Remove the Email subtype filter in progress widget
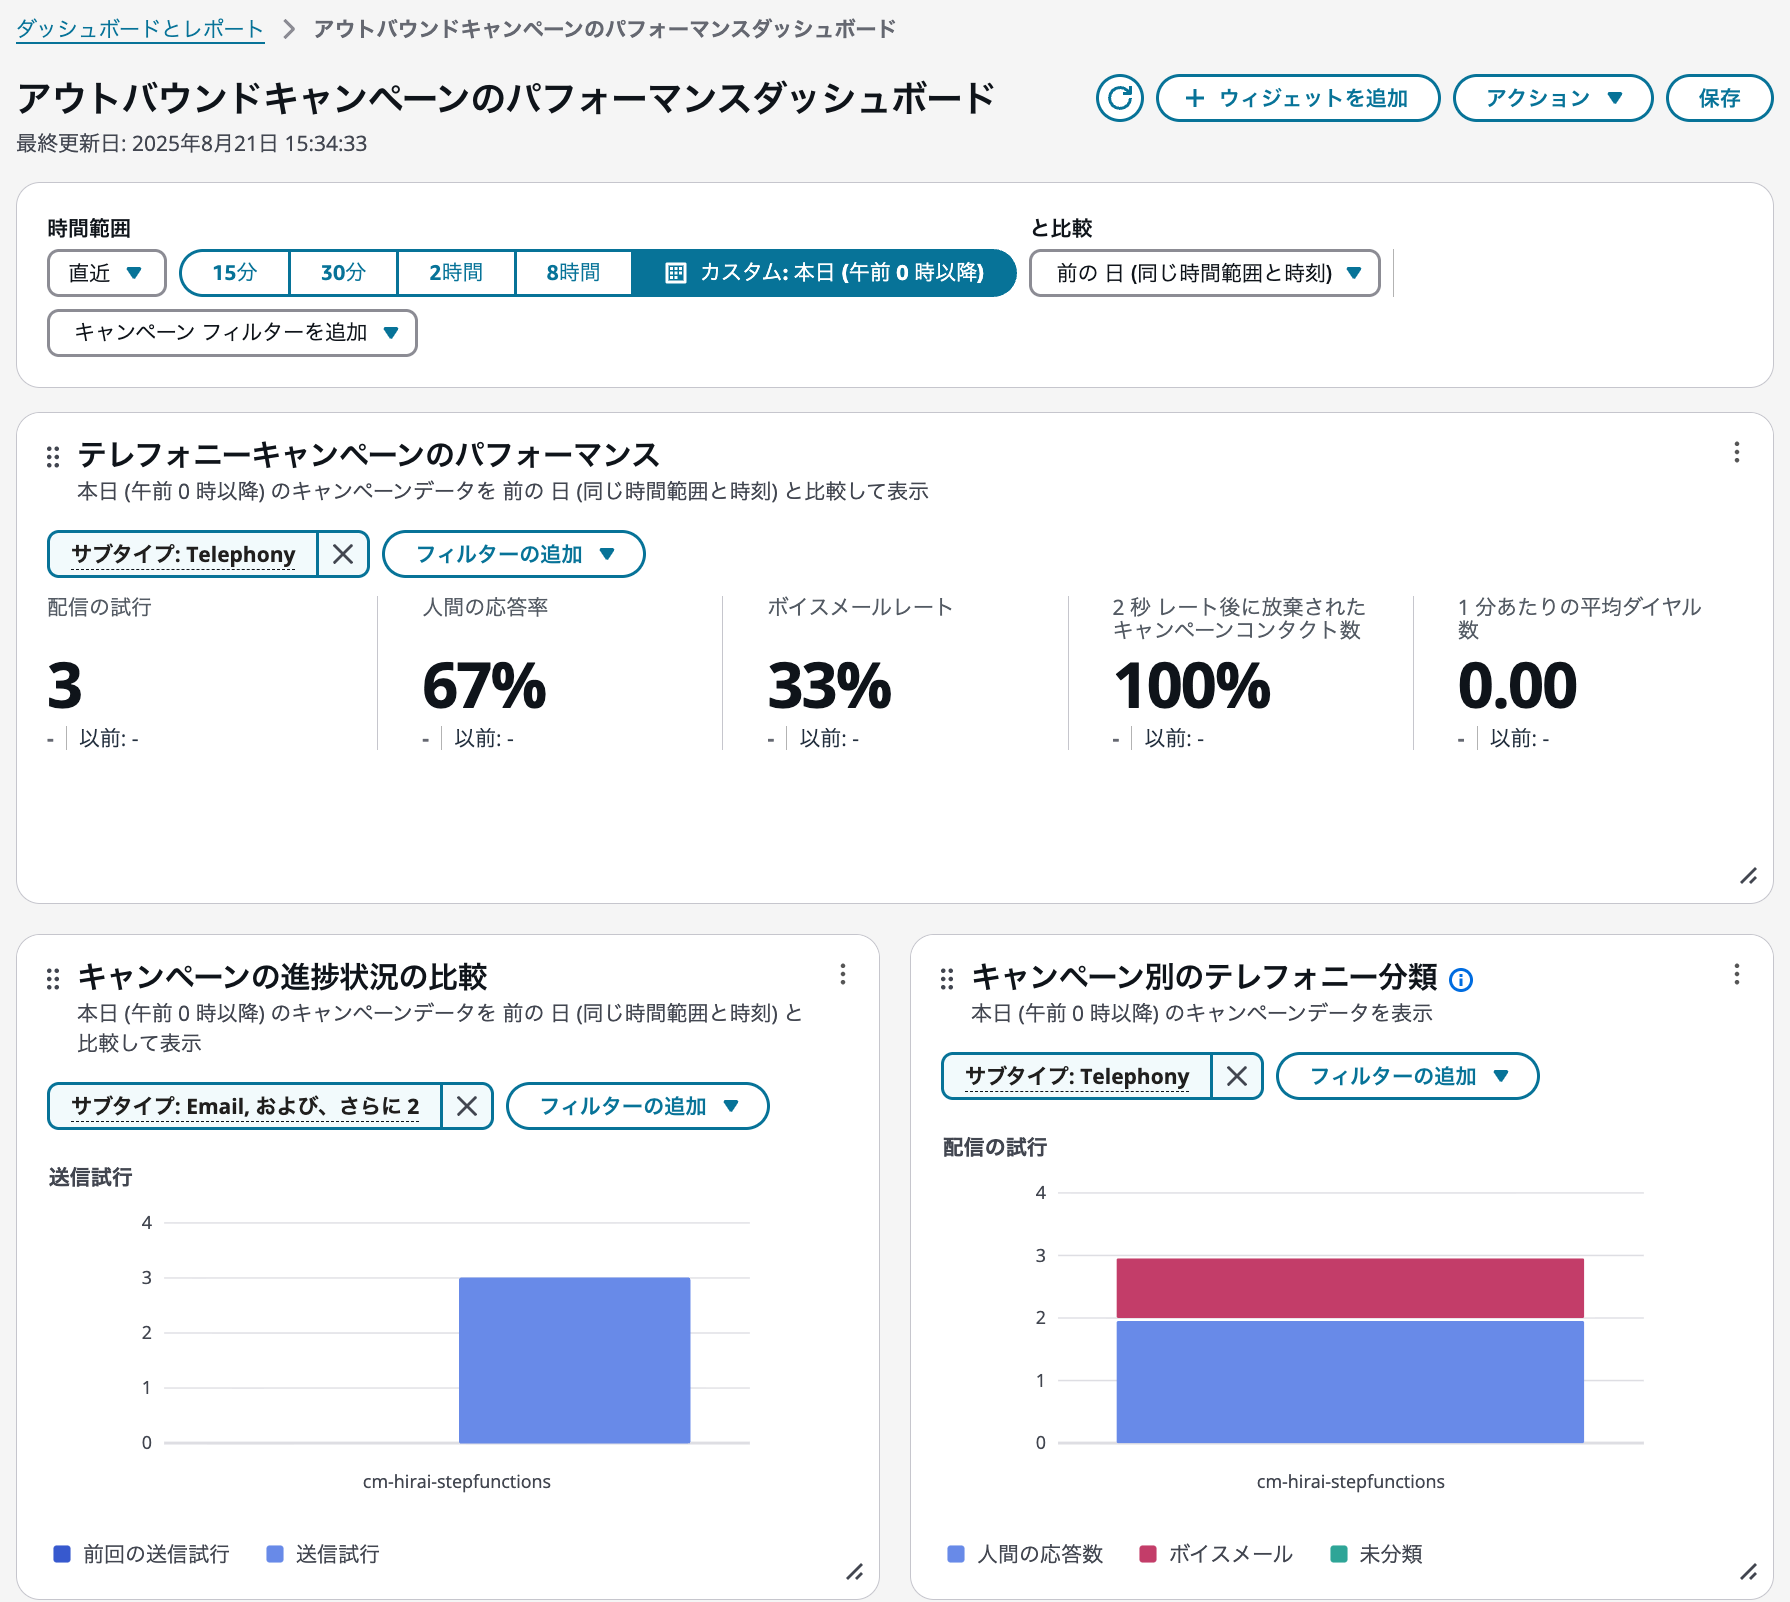The width and height of the screenshot is (1790, 1602). point(467,1106)
